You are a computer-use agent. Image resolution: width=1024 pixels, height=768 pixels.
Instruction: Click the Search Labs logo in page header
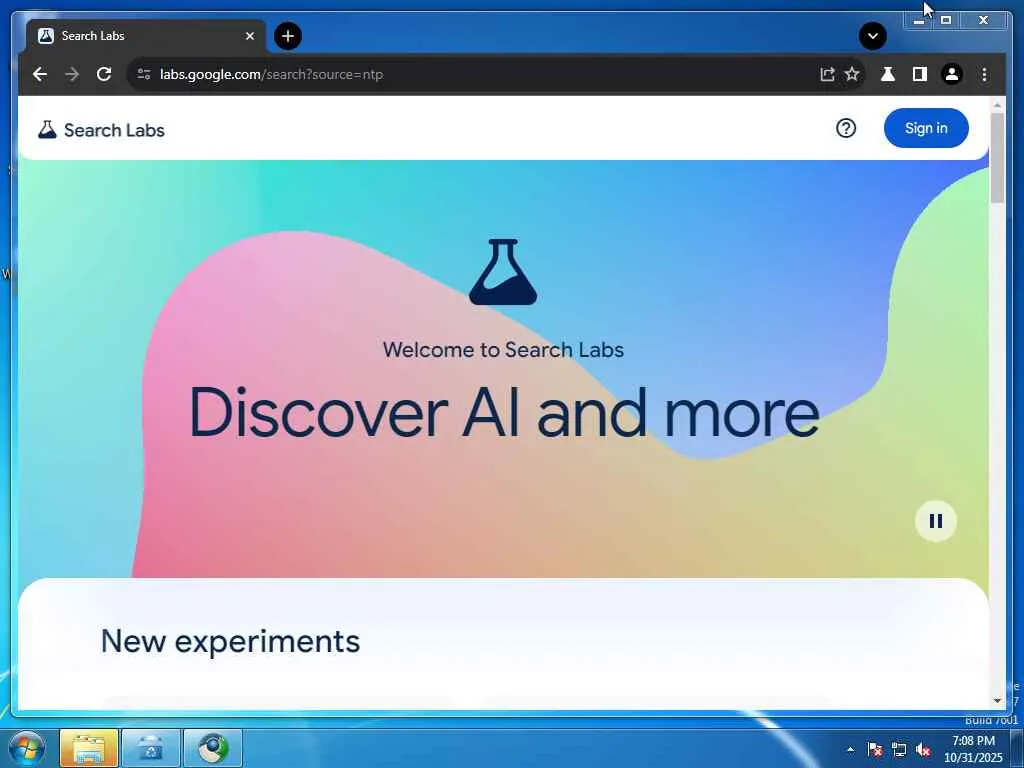point(101,130)
